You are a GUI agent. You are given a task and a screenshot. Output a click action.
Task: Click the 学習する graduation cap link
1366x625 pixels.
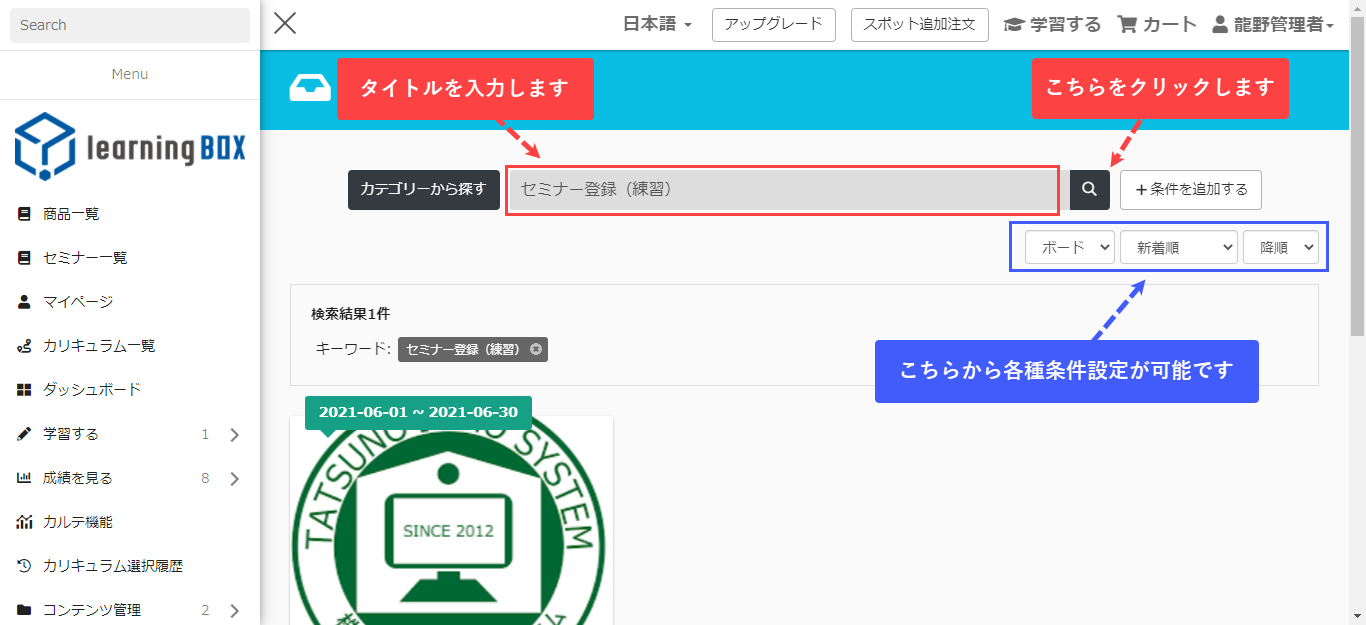tap(1052, 25)
